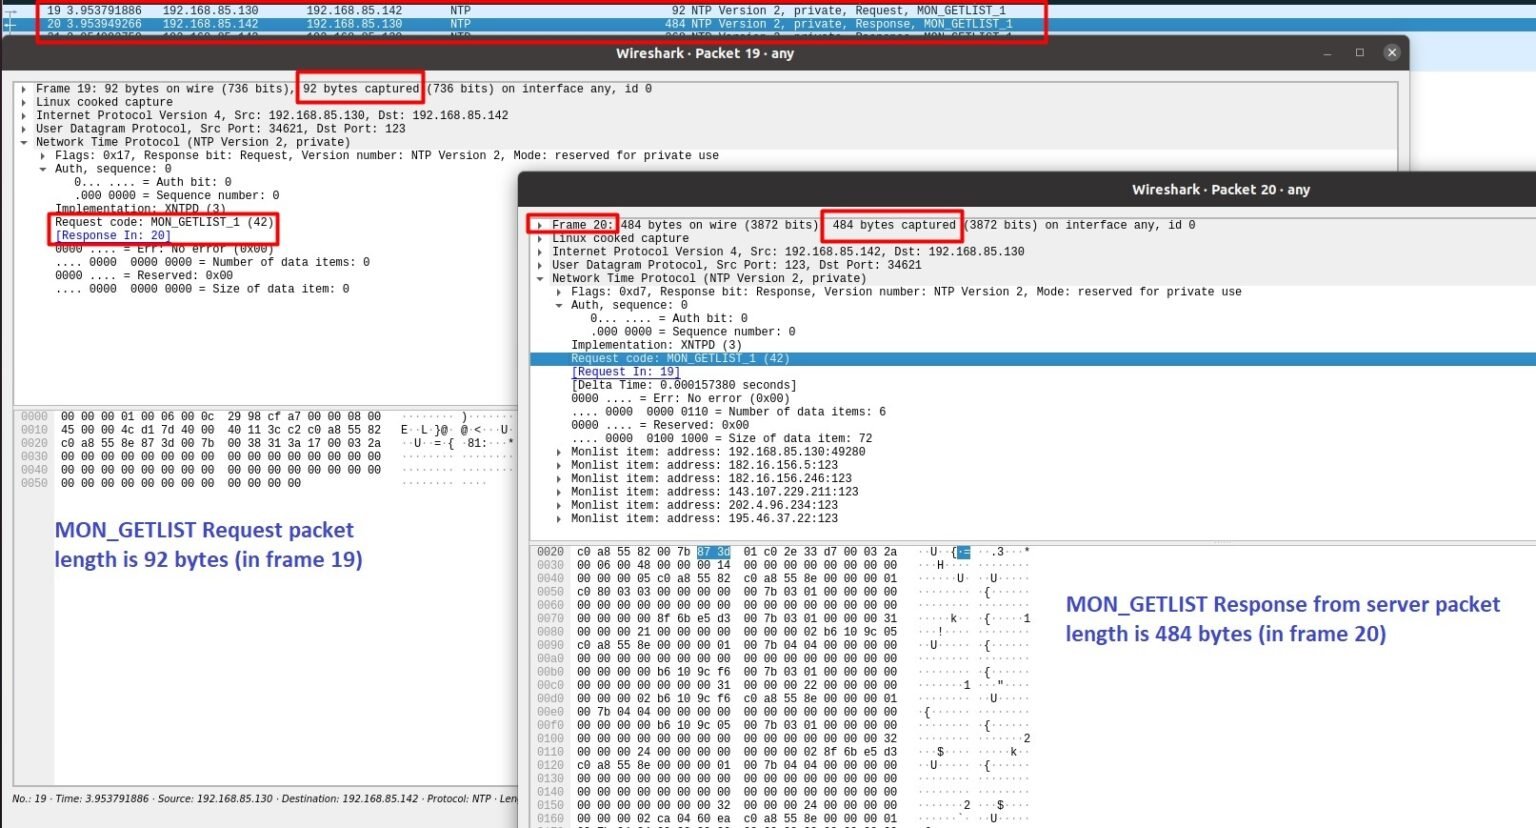Expand Linux cooked capture in Packet 19
This screenshot has width=1536, height=828.
point(24,101)
